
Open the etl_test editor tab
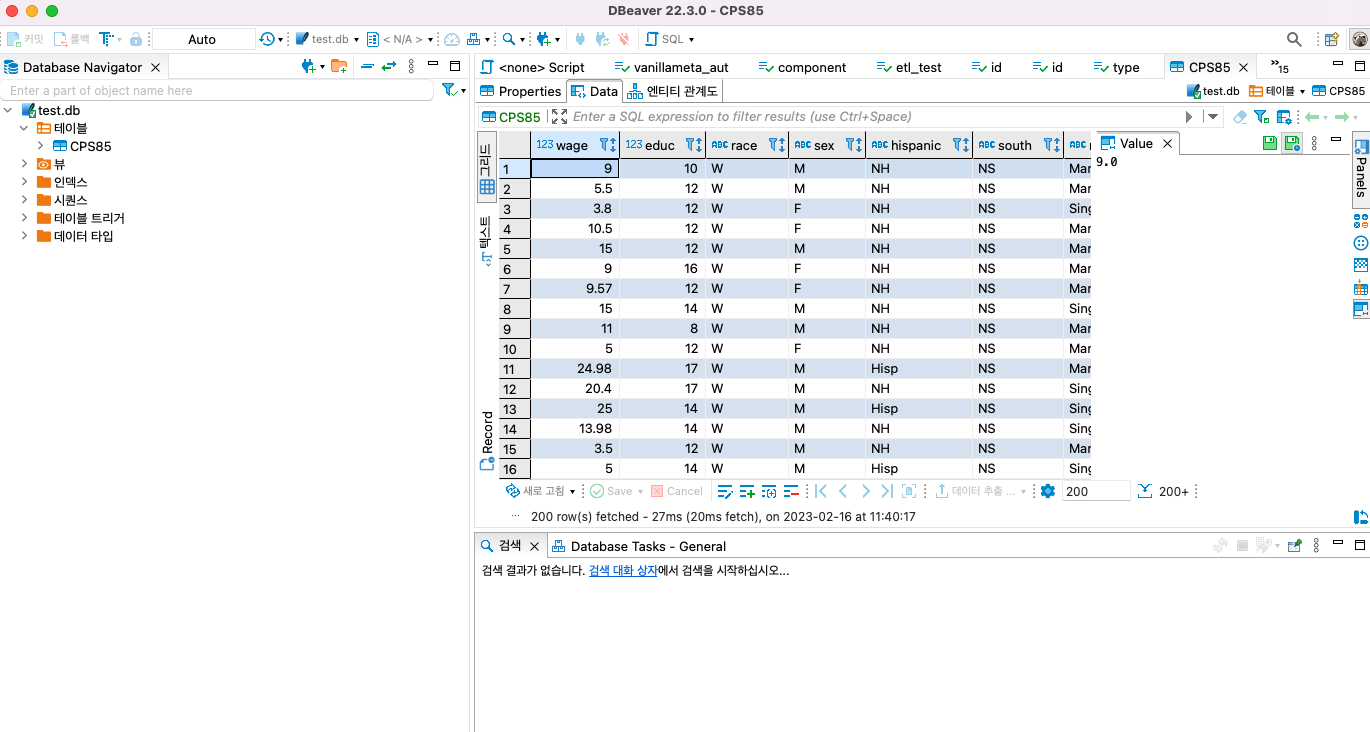[909, 67]
